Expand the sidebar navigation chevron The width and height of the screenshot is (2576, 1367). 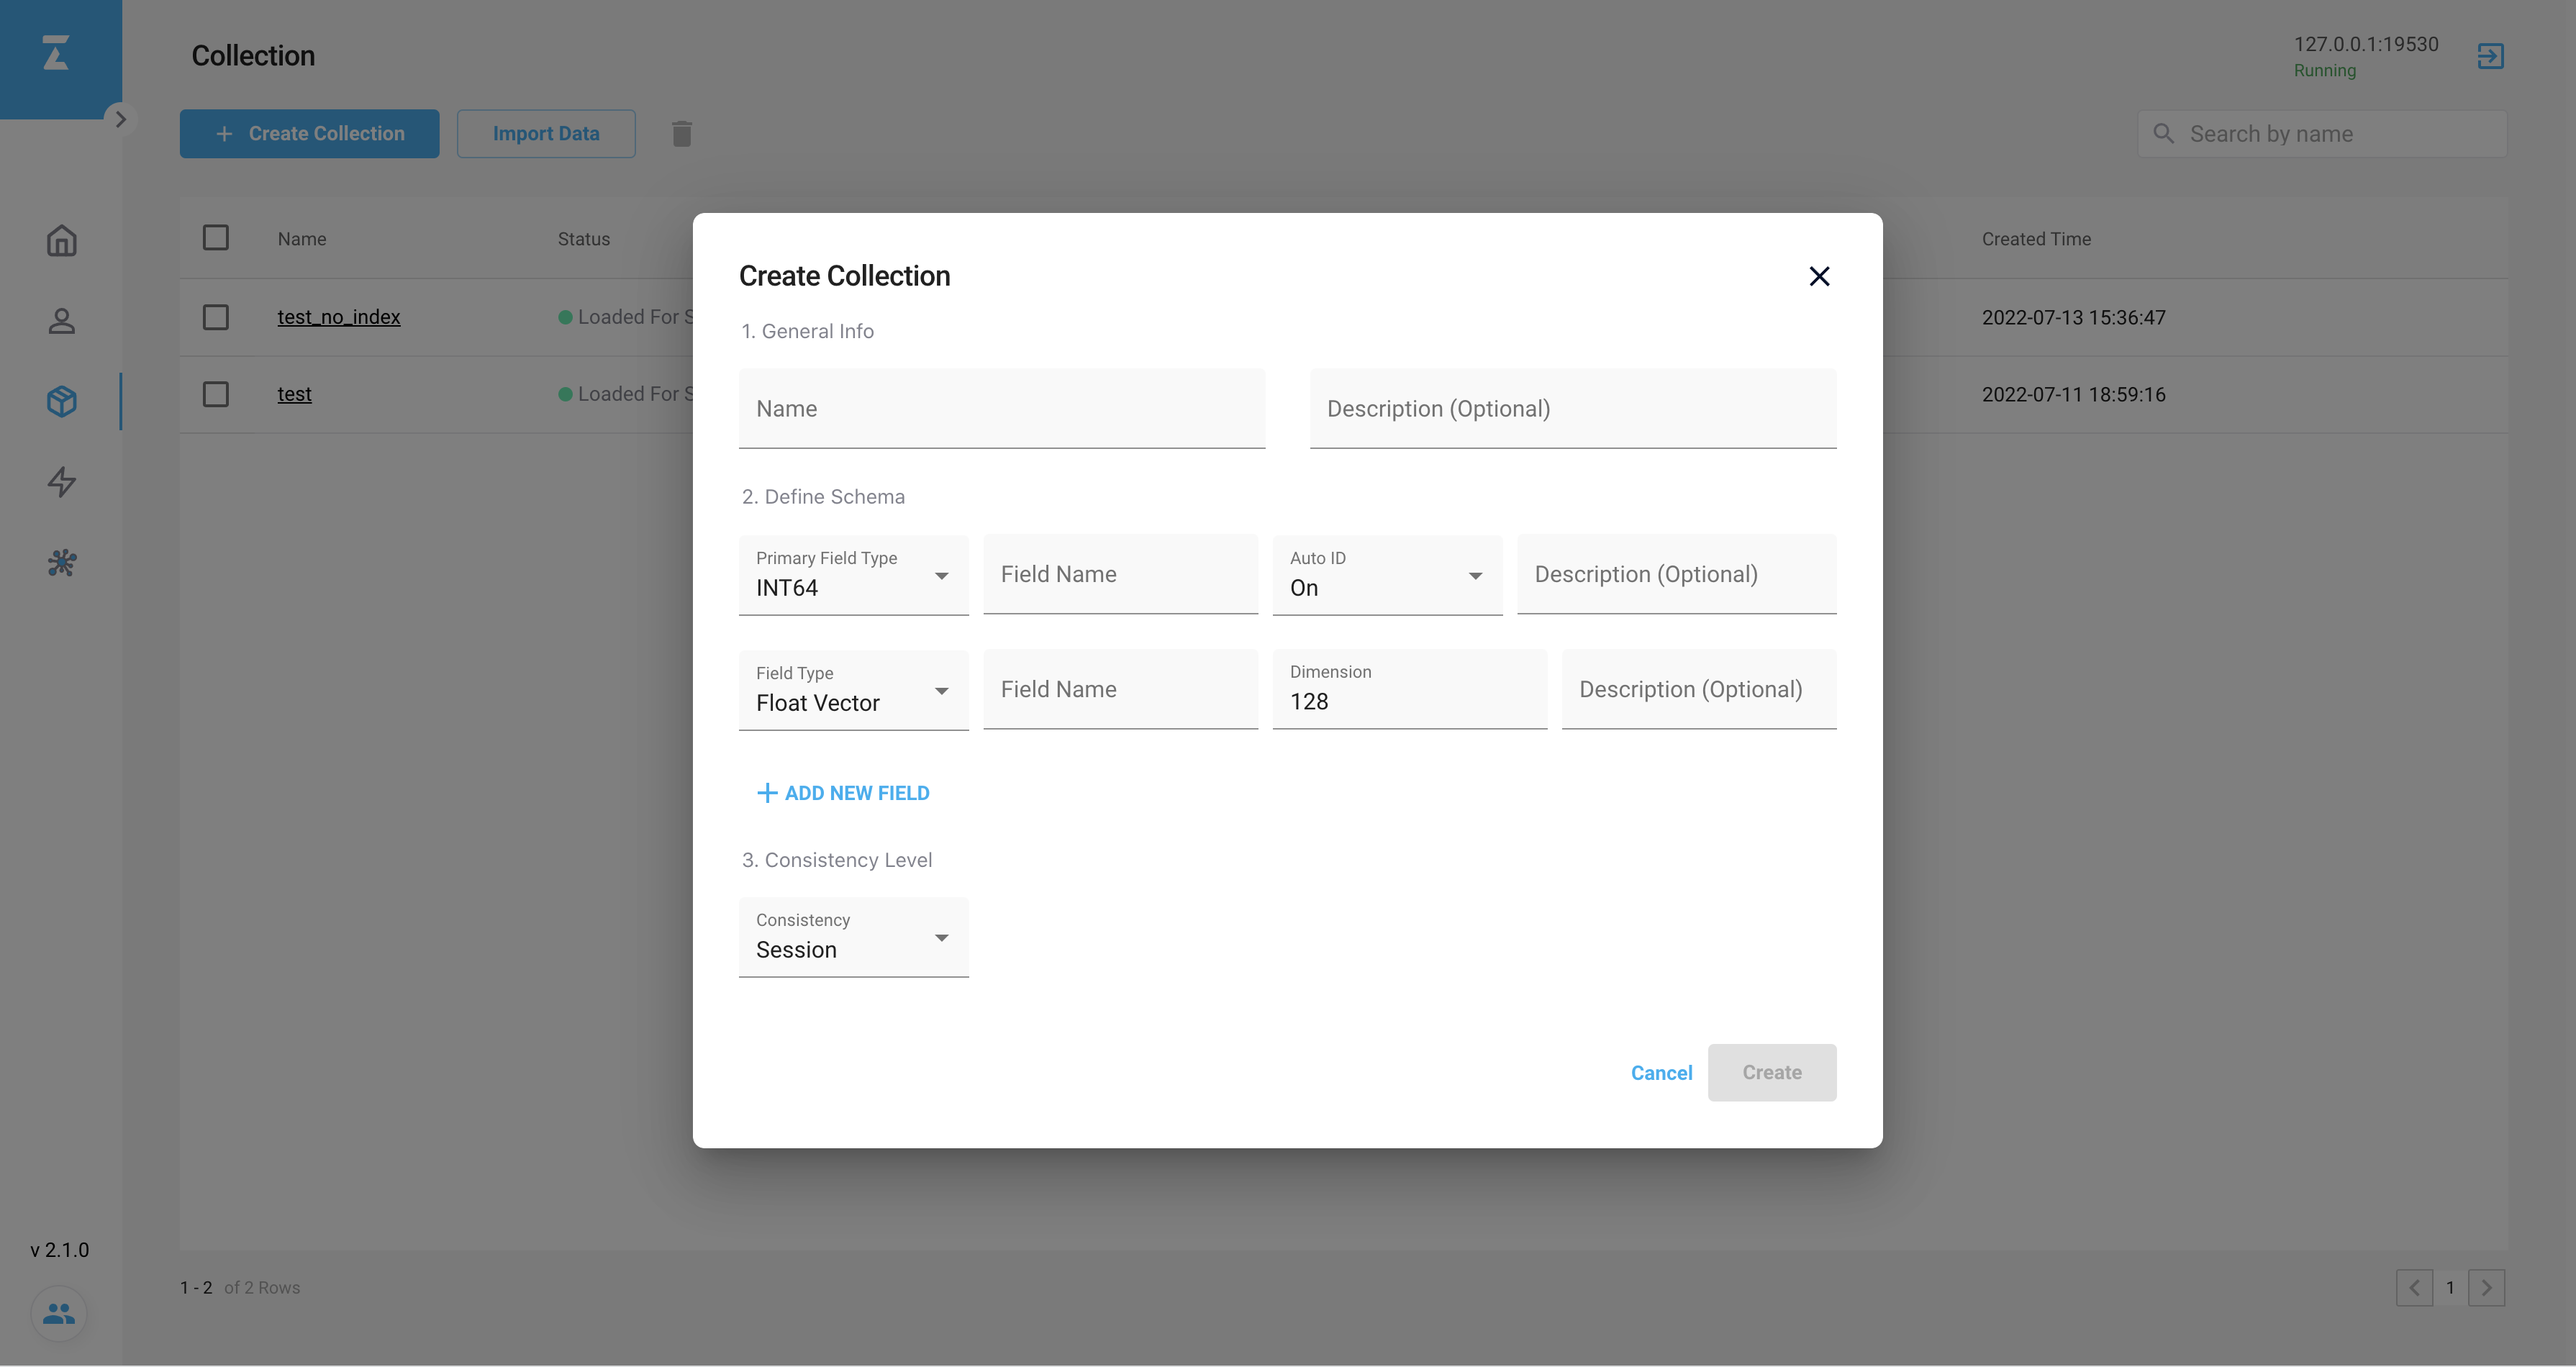pyautogui.click(x=121, y=119)
